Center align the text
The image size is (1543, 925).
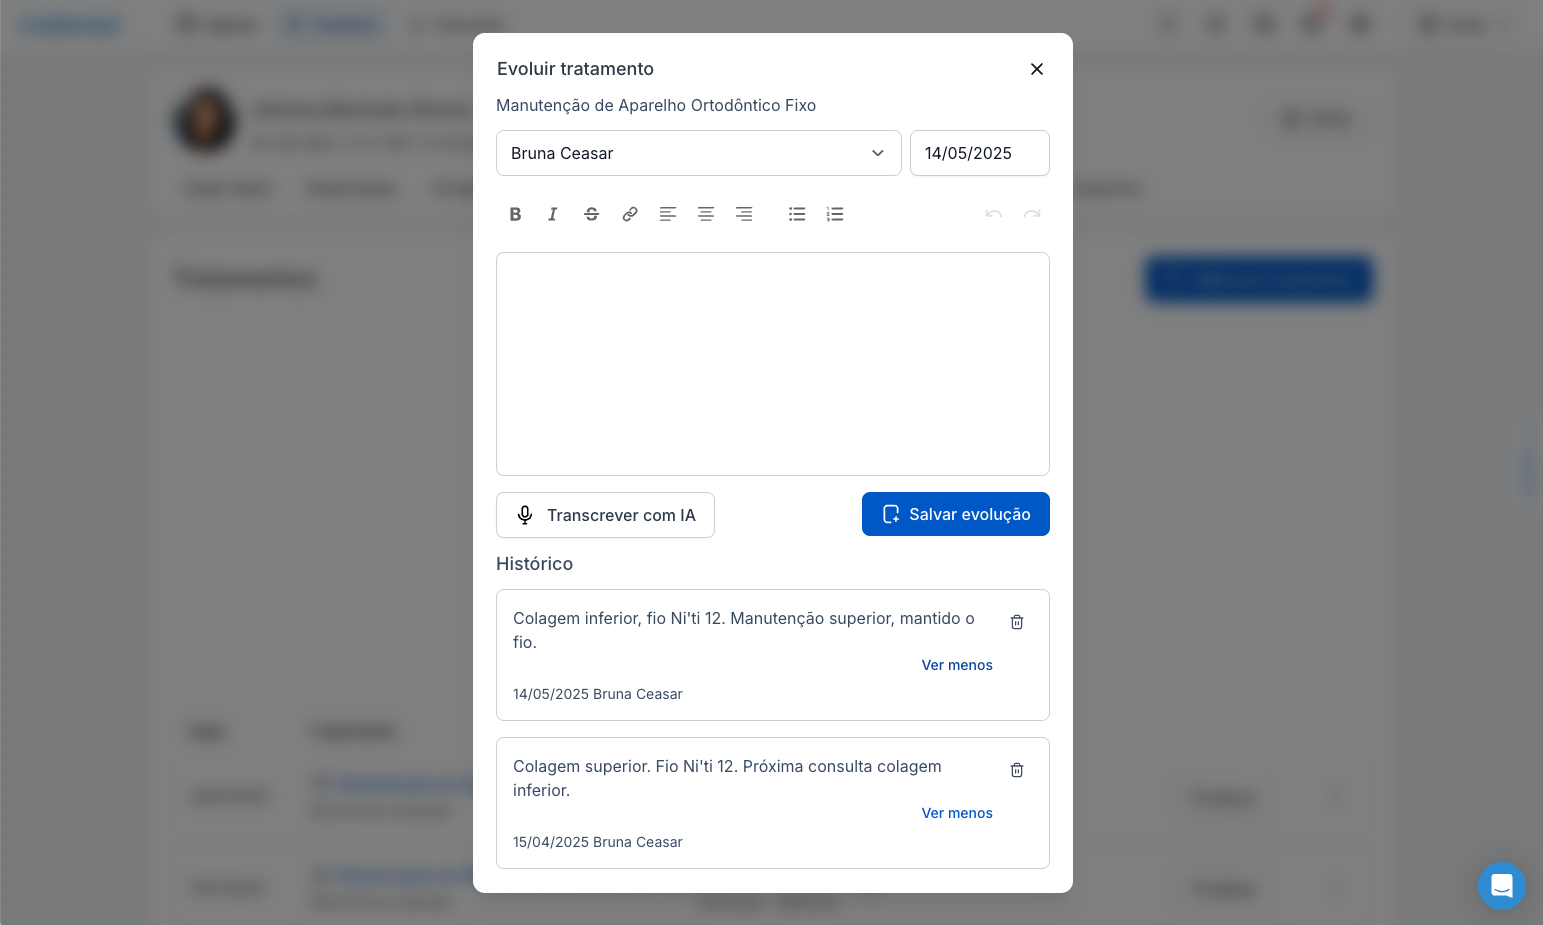pyautogui.click(x=706, y=214)
